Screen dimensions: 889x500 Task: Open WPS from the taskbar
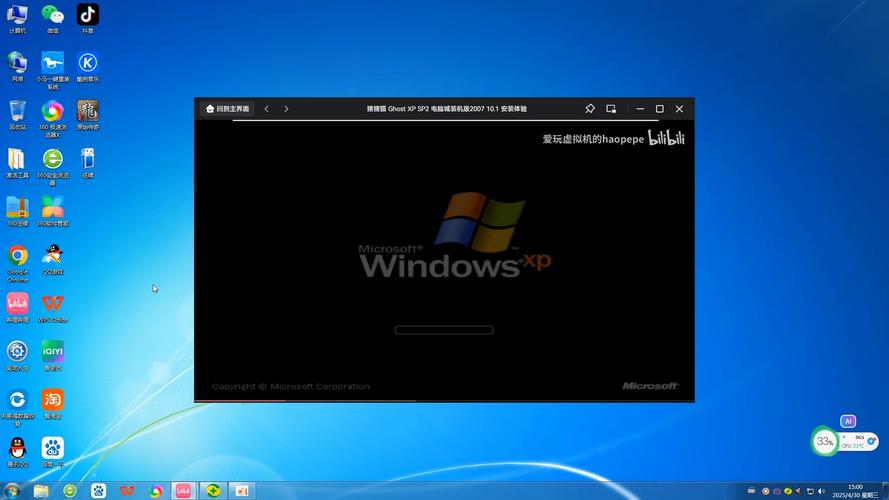tap(127, 491)
